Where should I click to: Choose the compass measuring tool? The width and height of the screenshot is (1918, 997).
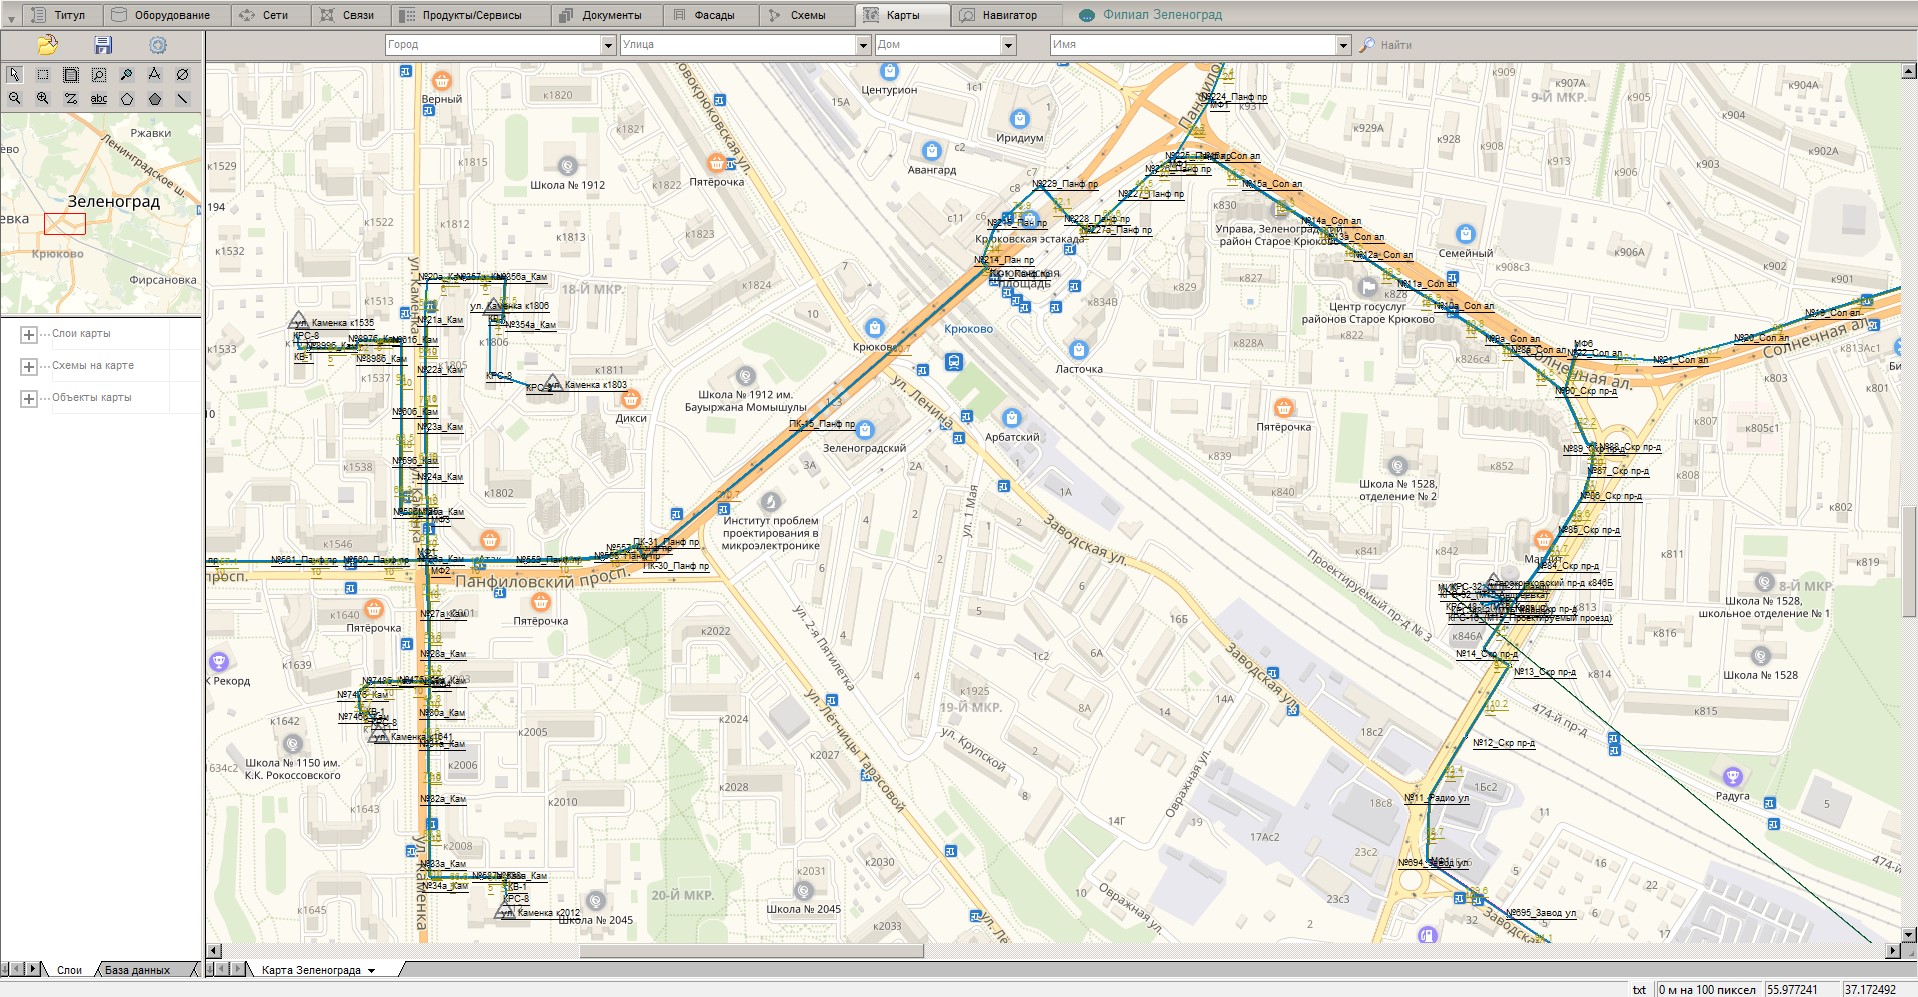coord(154,74)
